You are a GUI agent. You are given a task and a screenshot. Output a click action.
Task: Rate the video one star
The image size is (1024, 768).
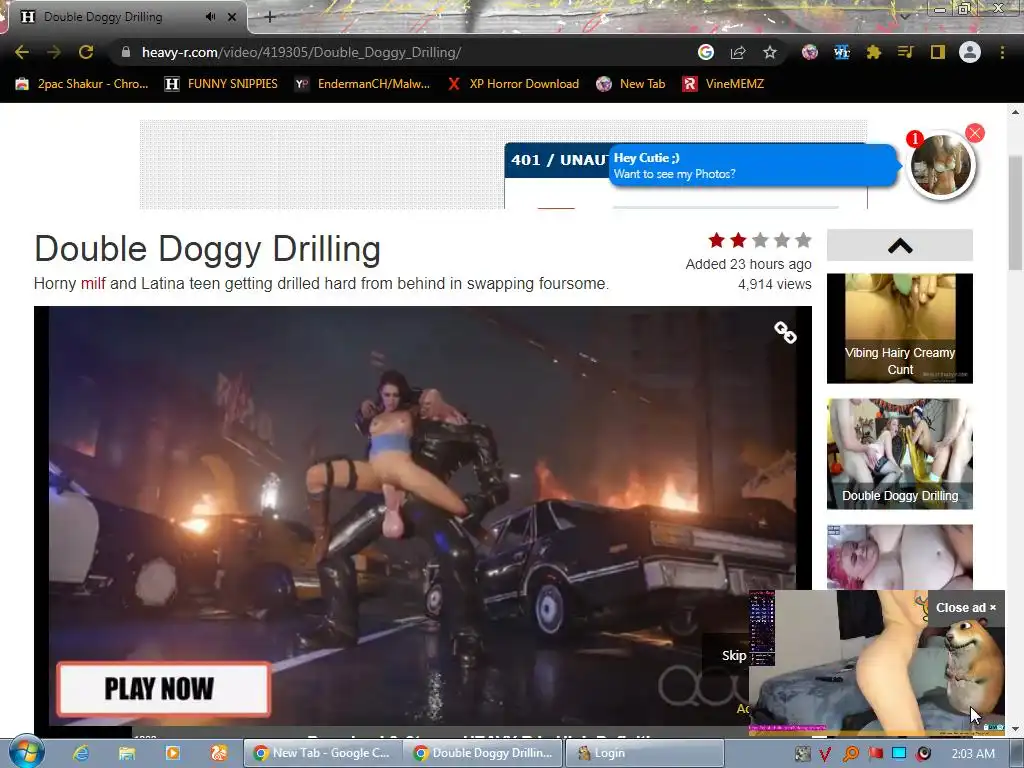(x=716, y=240)
